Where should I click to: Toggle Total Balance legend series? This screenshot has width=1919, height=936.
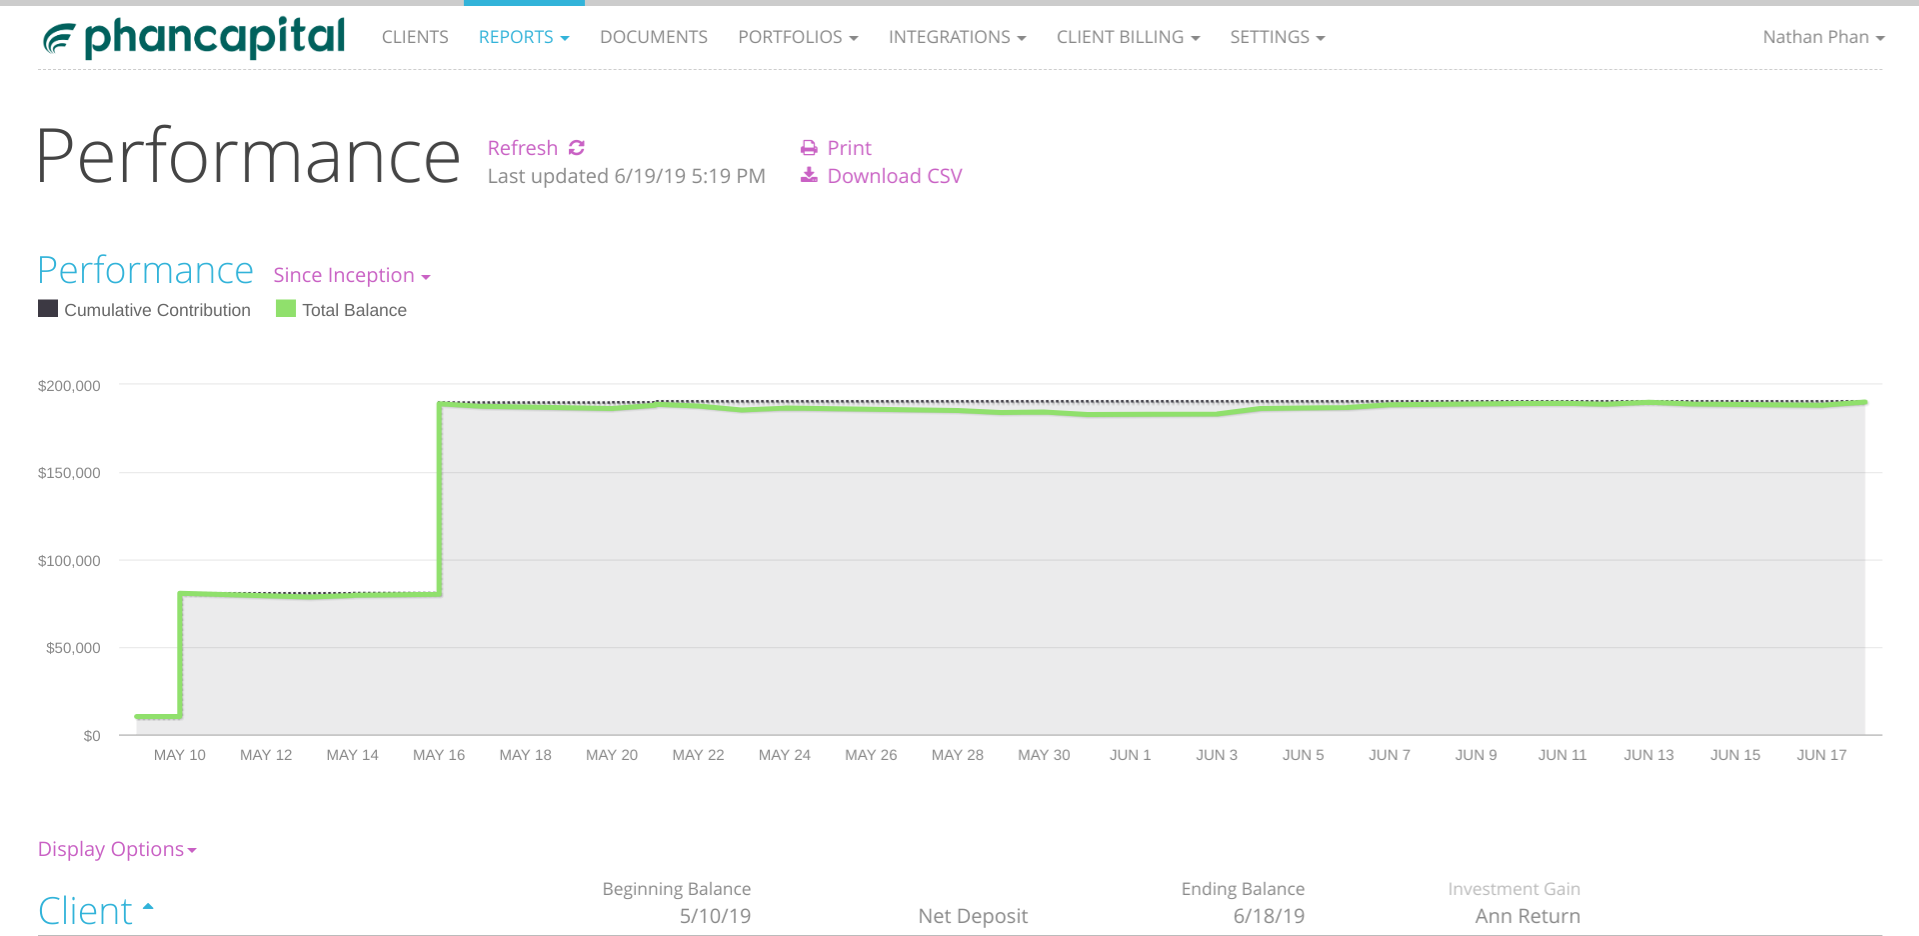(342, 310)
